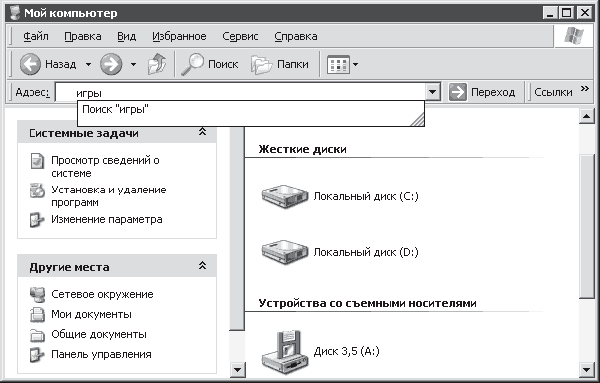The width and height of the screenshot is (600, 383).
Task: Select suggestion Поиск "игры"
Action: (x=251, y=109)
